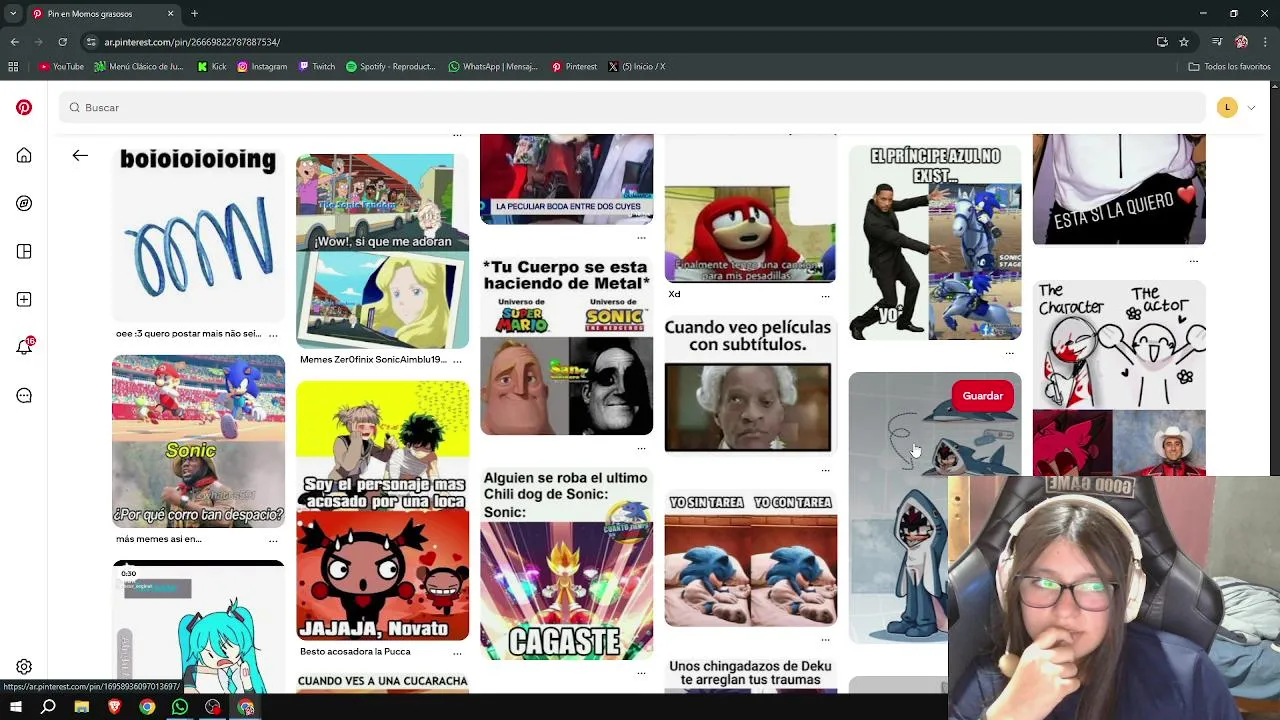Go to the Pinterest Home feed icon

pyautogui.click(x=24, y=155)
